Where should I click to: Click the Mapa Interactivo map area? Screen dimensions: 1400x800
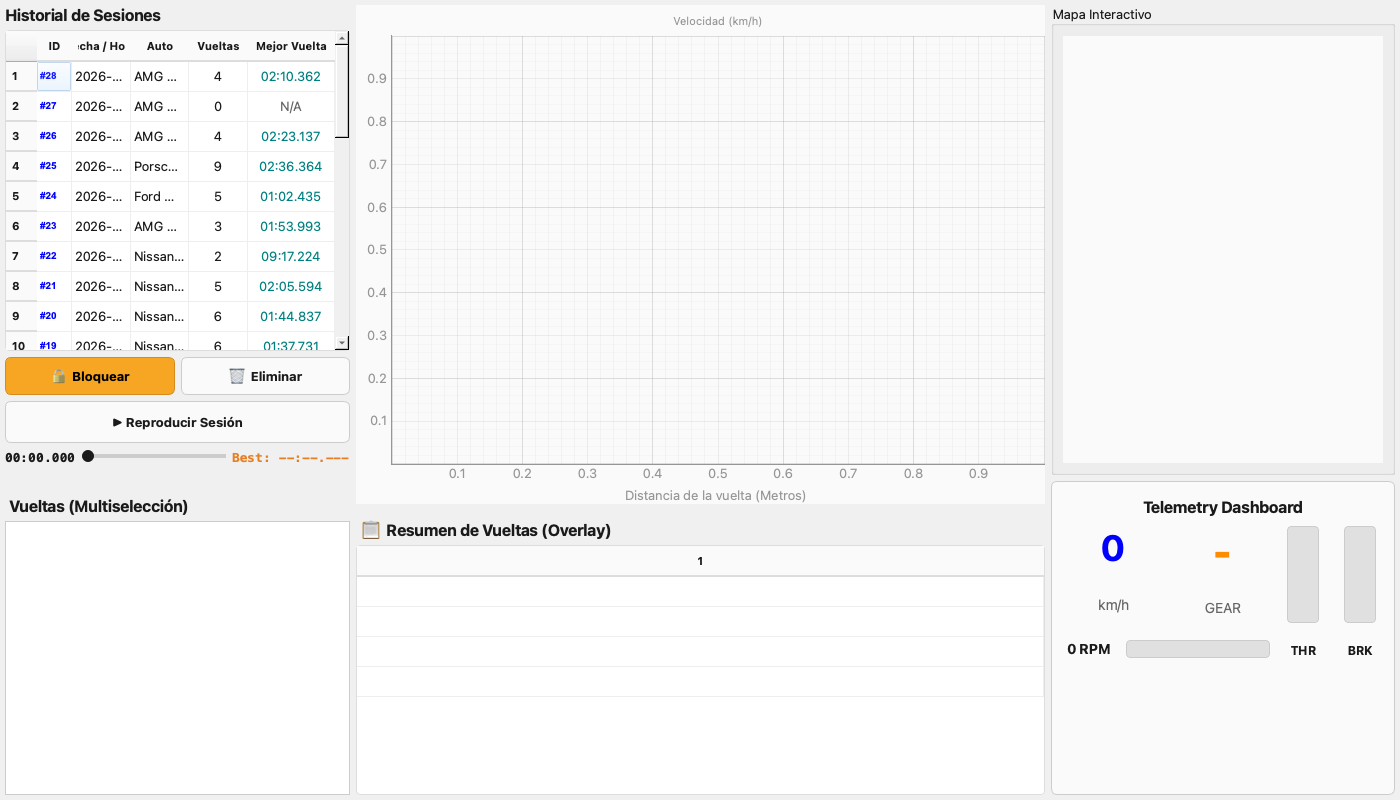tap(1223, 249)
